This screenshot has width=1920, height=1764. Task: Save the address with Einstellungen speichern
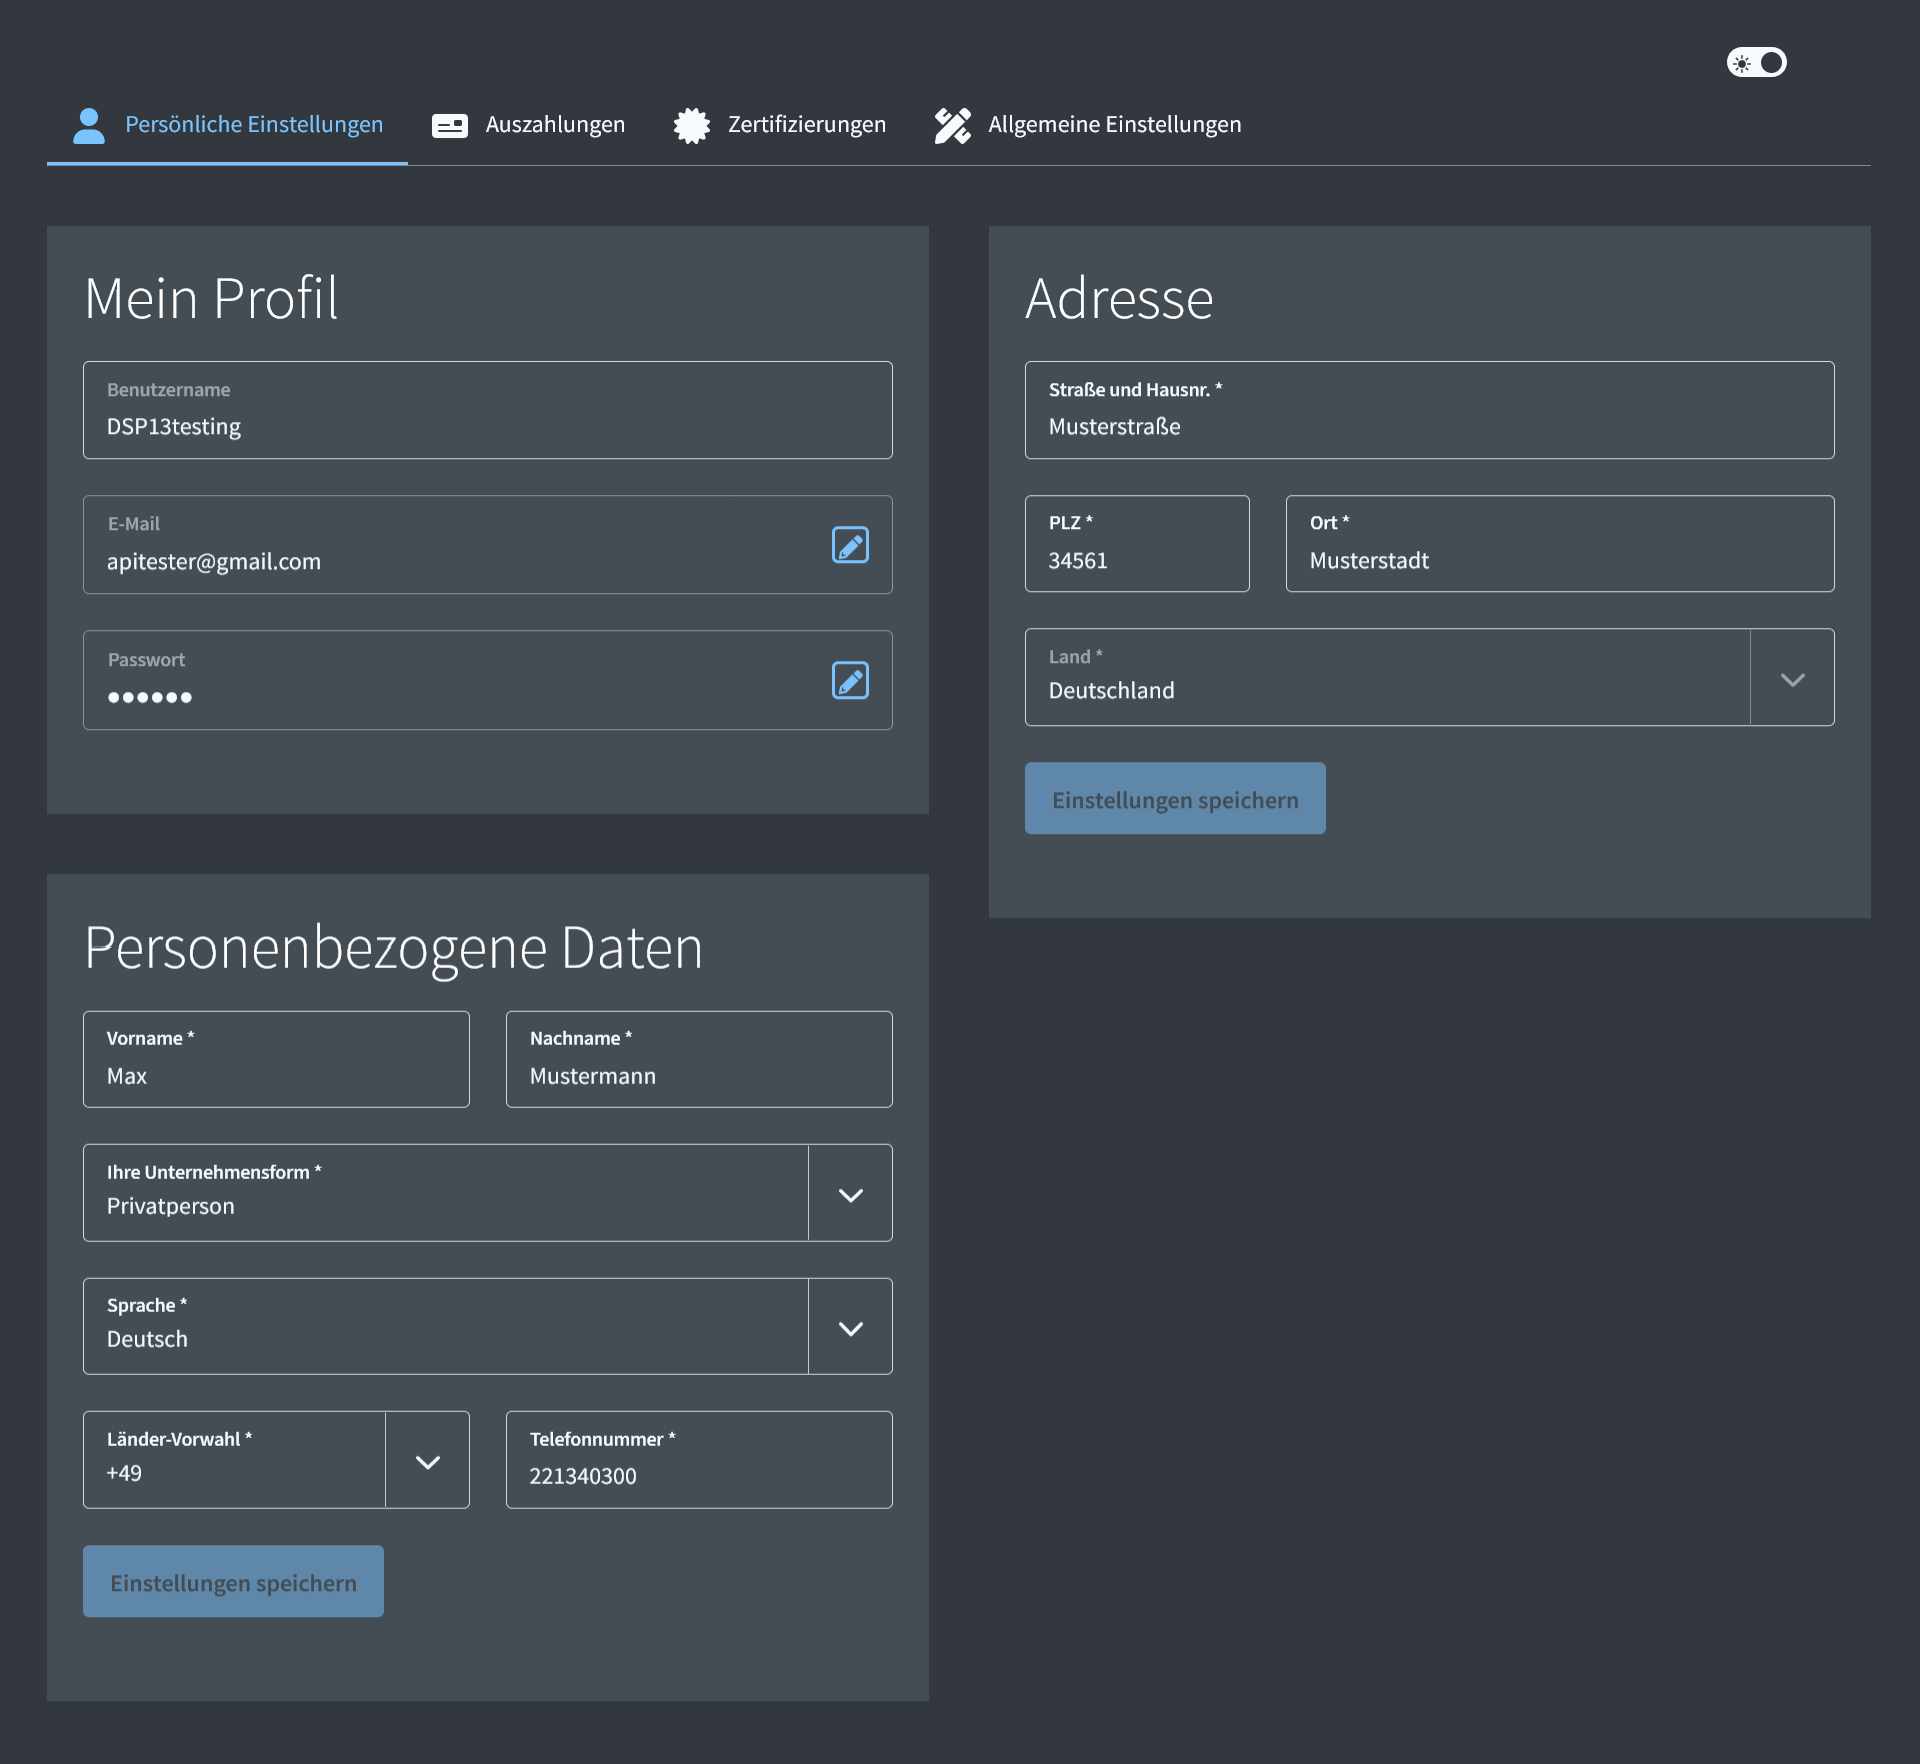1175,799
